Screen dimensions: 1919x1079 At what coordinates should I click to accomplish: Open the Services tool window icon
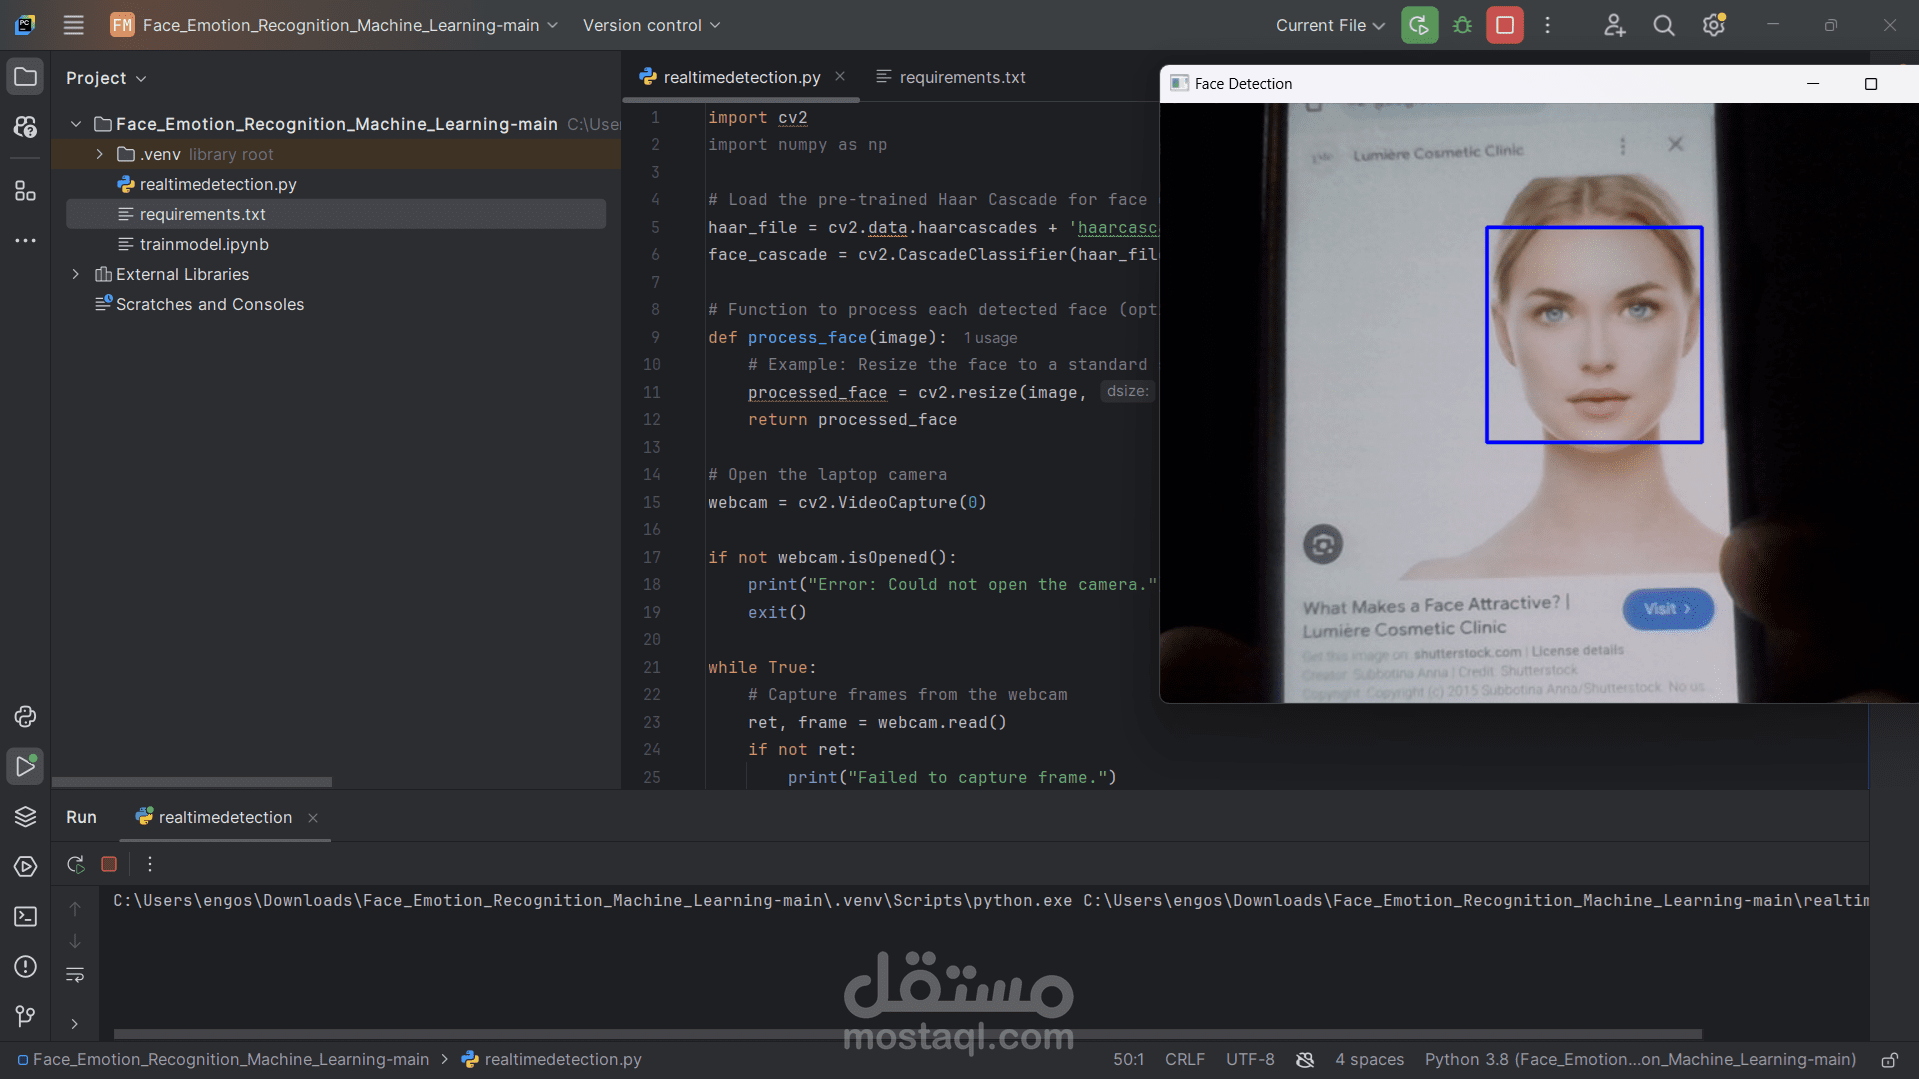point(25,866)
